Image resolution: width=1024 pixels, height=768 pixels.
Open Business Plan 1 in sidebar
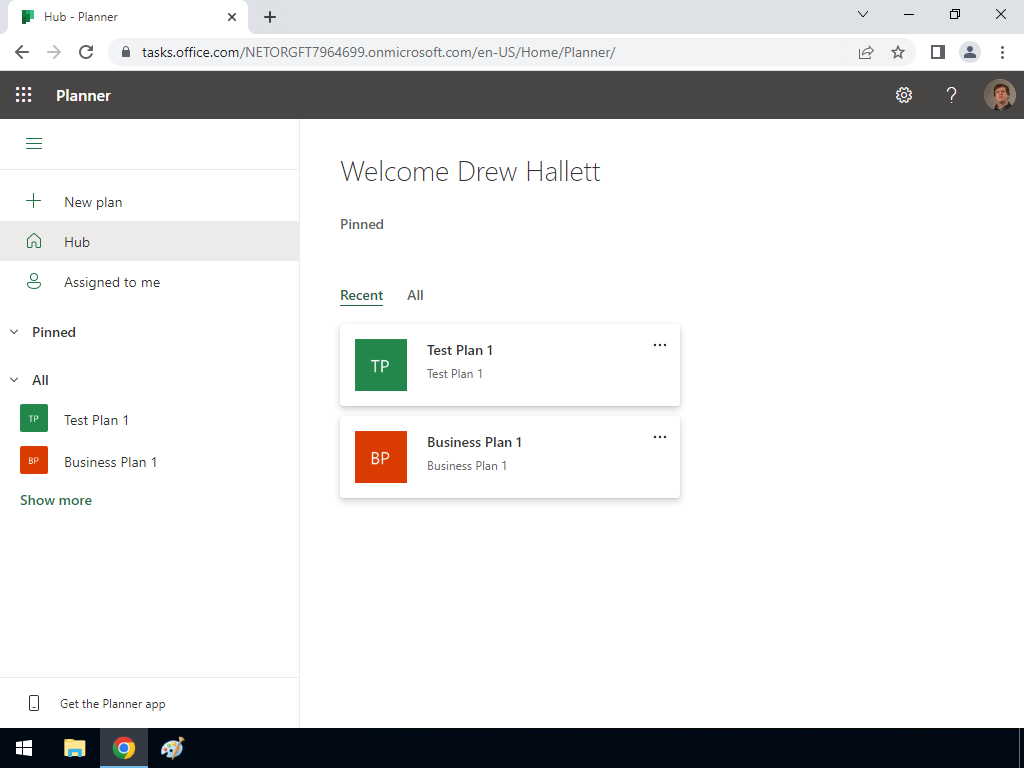point(150,462)
